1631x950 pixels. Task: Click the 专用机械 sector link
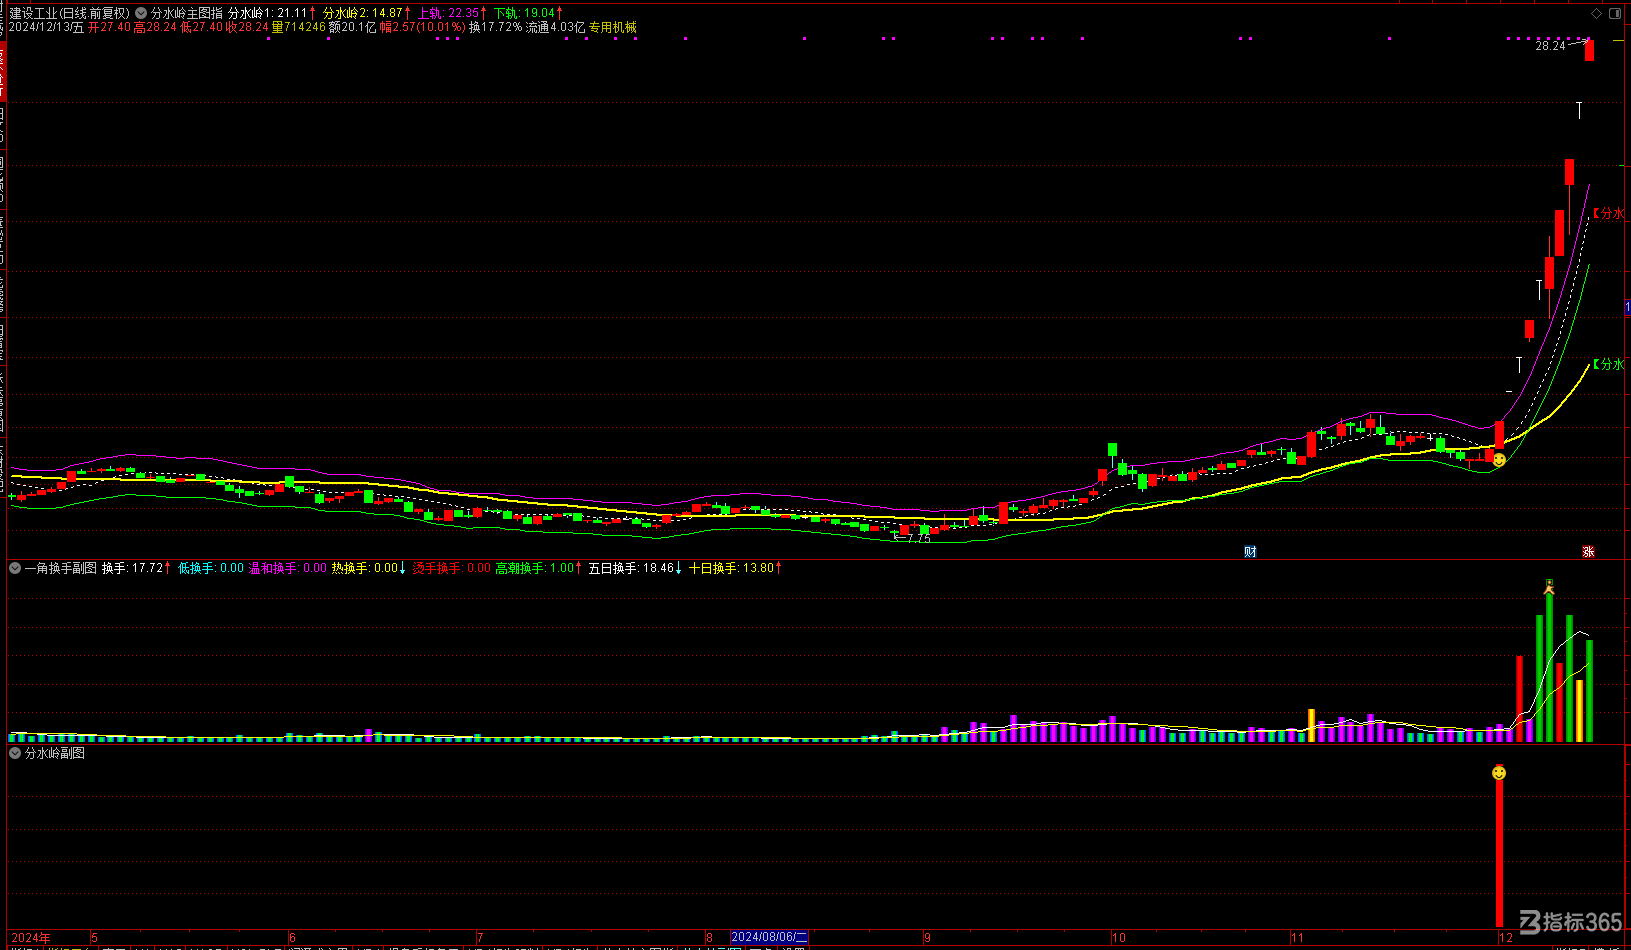(612, 27)
